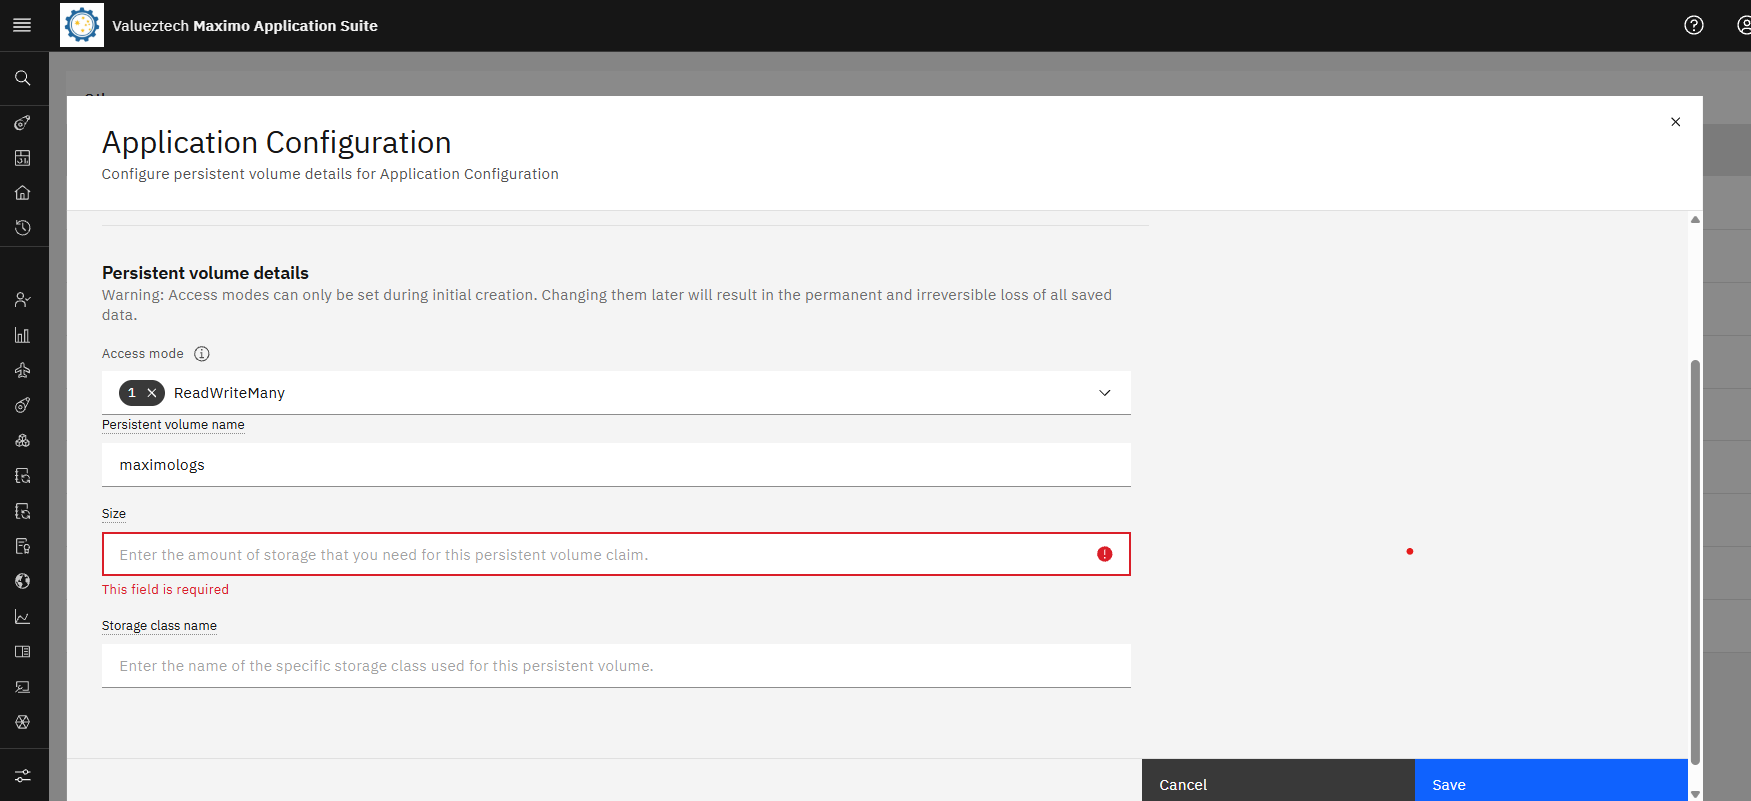Click the locked document sidebar icon
This screenshot has height=801, width=1751.
[x=22, y=546]
